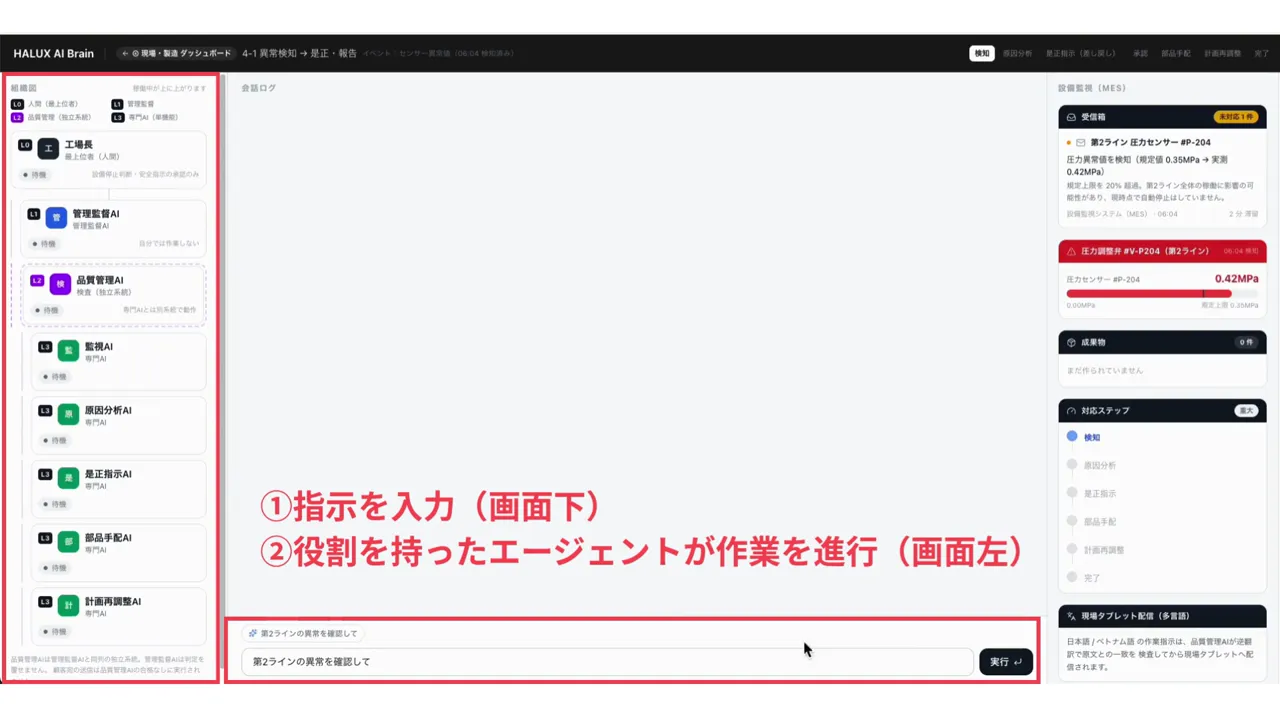Click the 第2ライン 圧力センサー #P-204 message title
Screen dimensions: 1280x720
pos(1151,143)
